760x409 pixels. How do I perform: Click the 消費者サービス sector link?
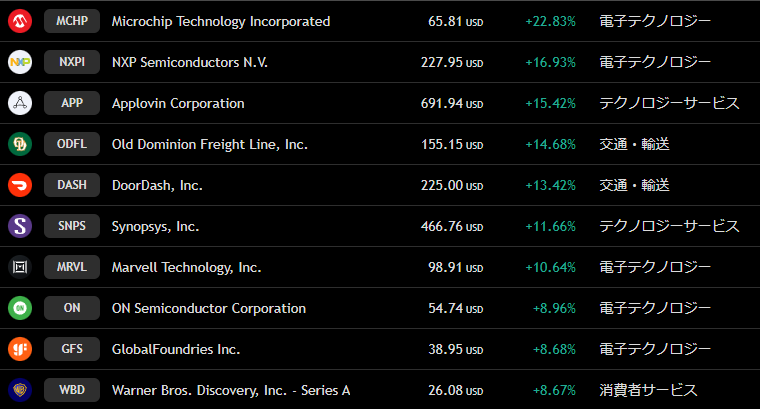[x=648, y=390]
